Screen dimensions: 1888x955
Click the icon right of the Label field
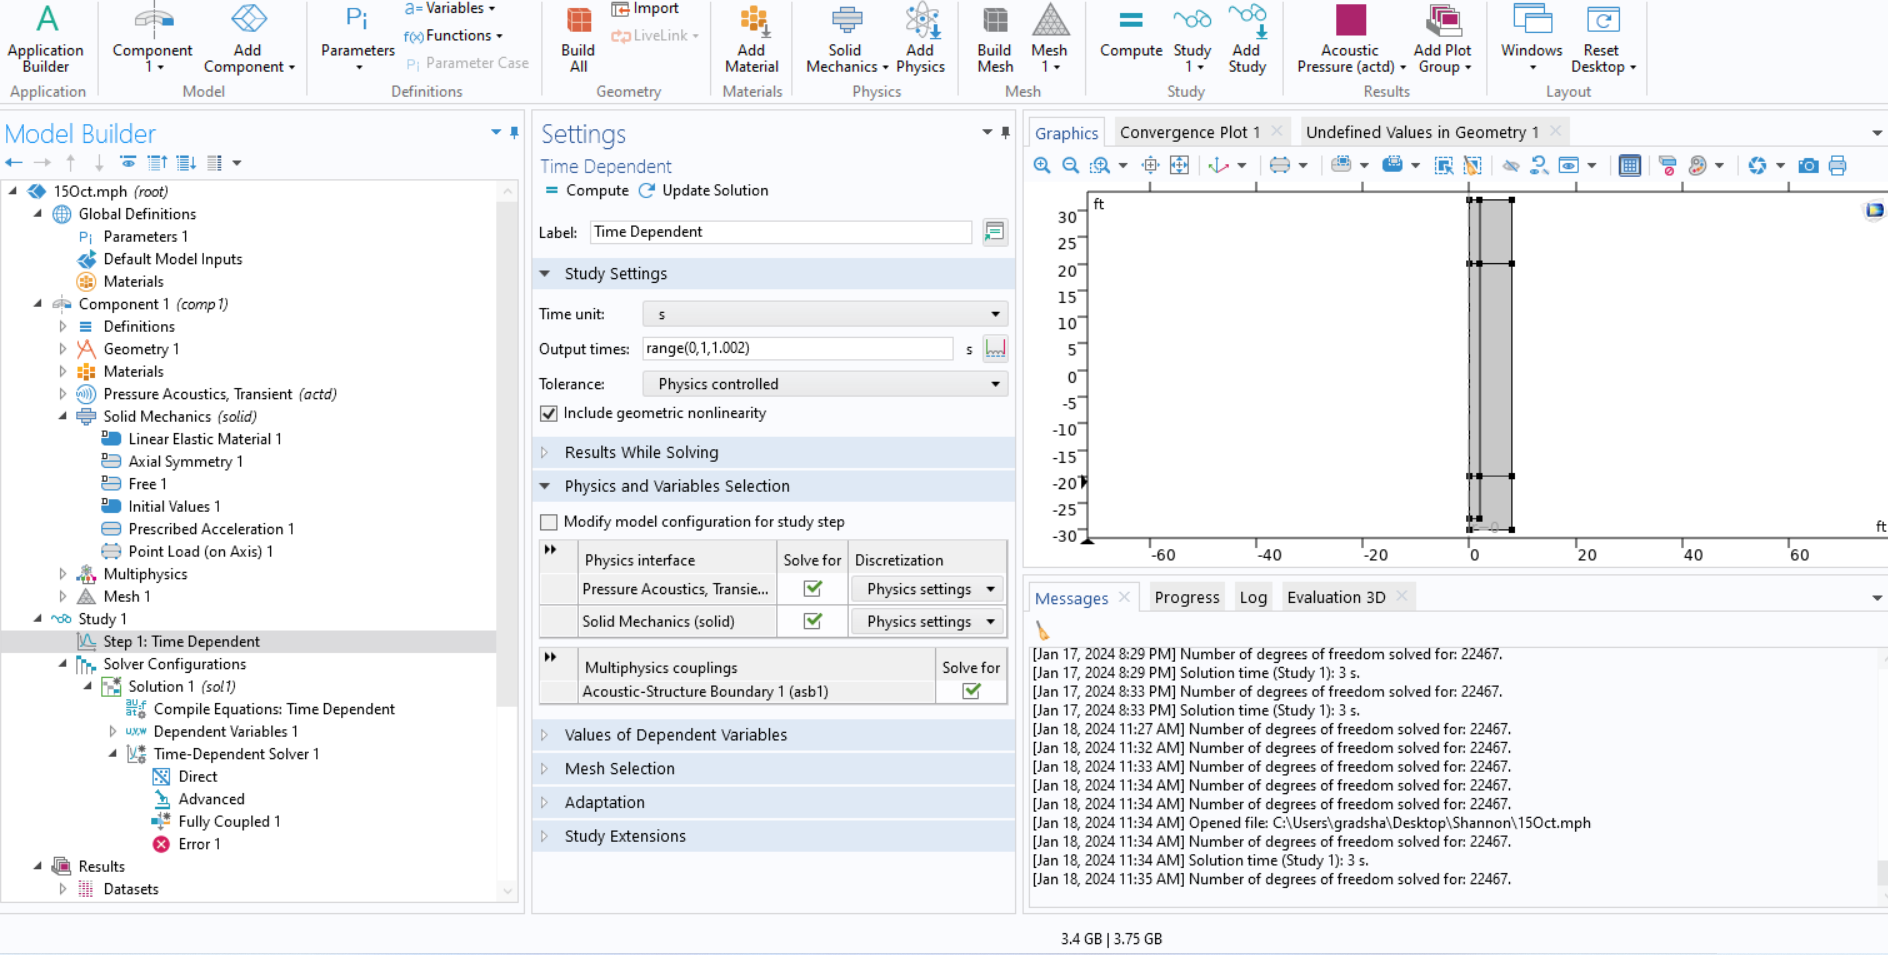(994, 232)
